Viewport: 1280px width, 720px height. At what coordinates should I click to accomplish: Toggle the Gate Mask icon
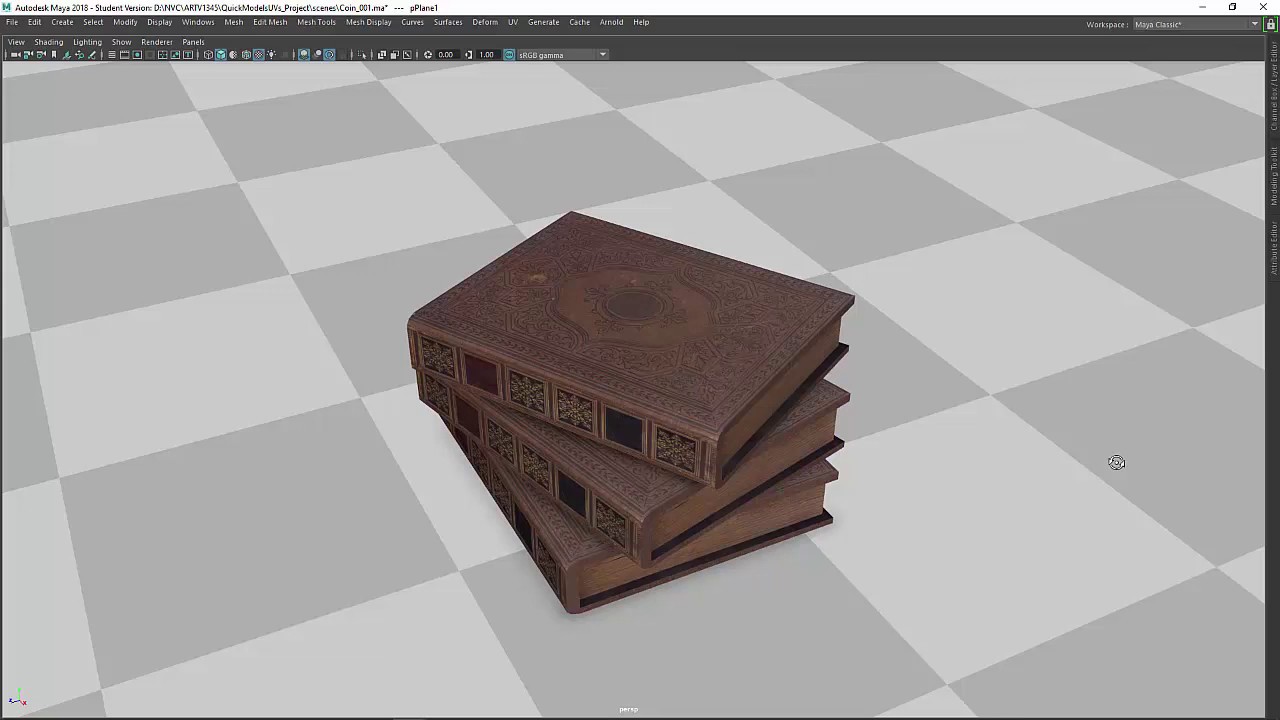pyautogui.click(x=150, y=55)
